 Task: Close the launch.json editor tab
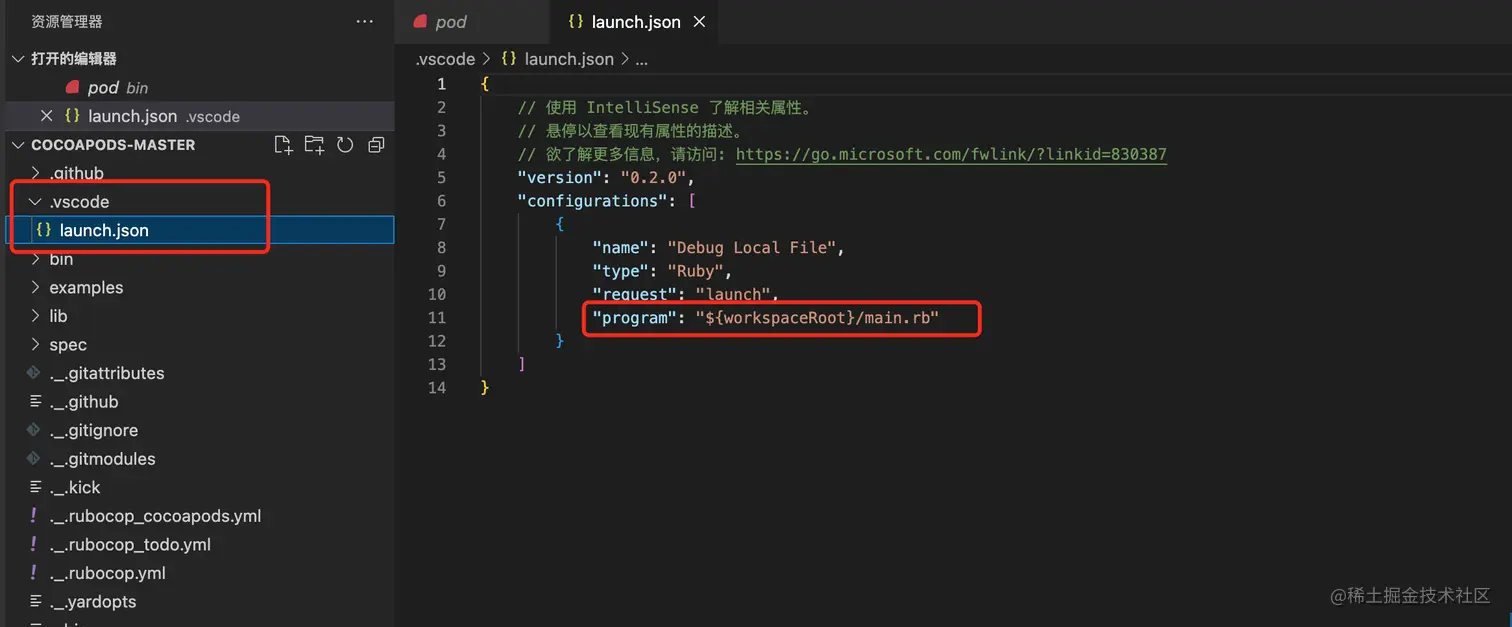point(699,21)
